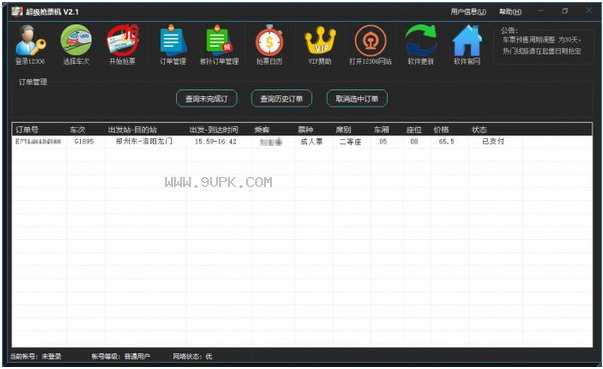Image resolution: width=603 pixels, height=369 pixels.
Task: Click the 查询历史订单 button
Action: [x=282, y=98]
